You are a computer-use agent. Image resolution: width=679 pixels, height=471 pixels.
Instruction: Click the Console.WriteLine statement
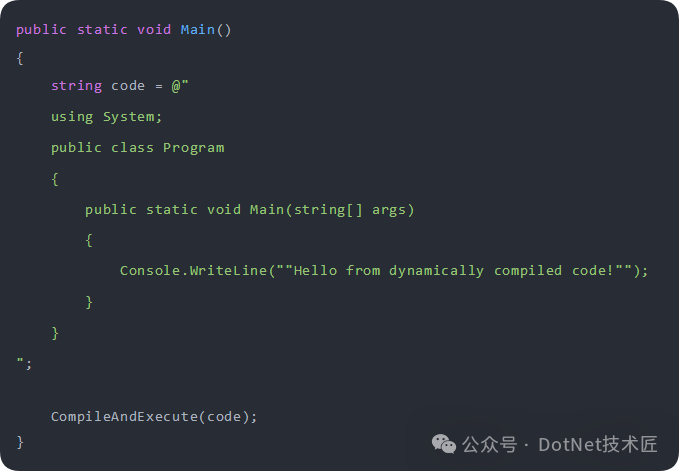[192, 270]
